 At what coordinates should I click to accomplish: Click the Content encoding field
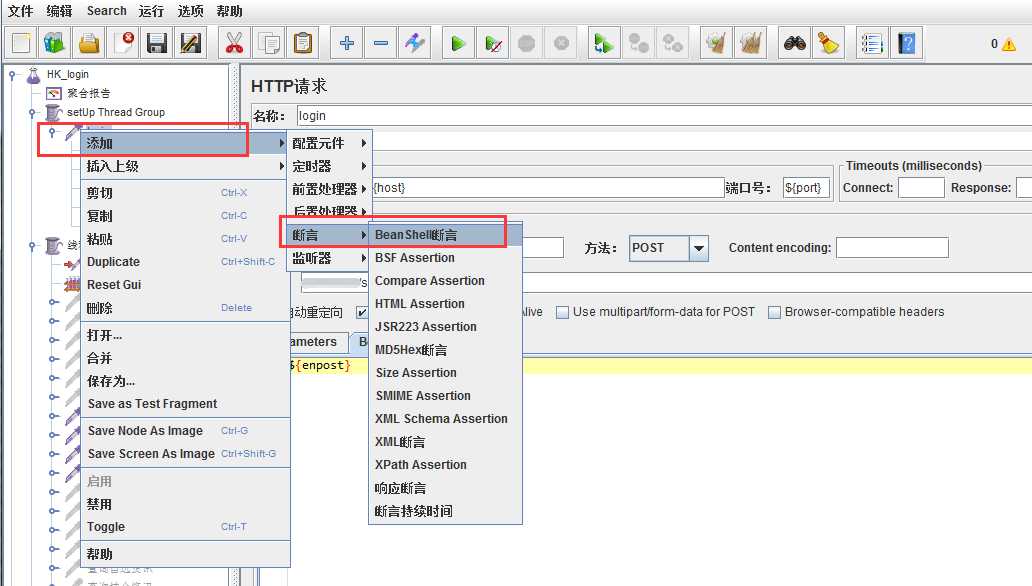pos(892,248)
